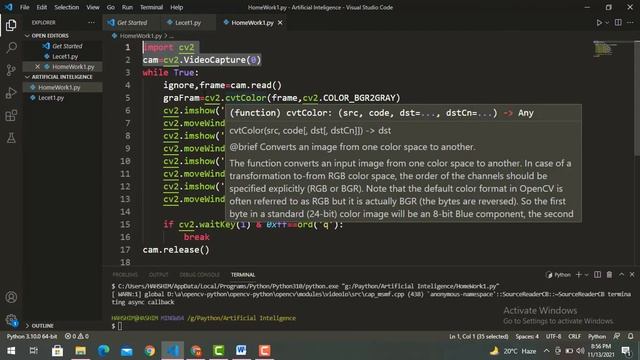Open the Selection menu
640x360 pixels.
tap(67, 7)
